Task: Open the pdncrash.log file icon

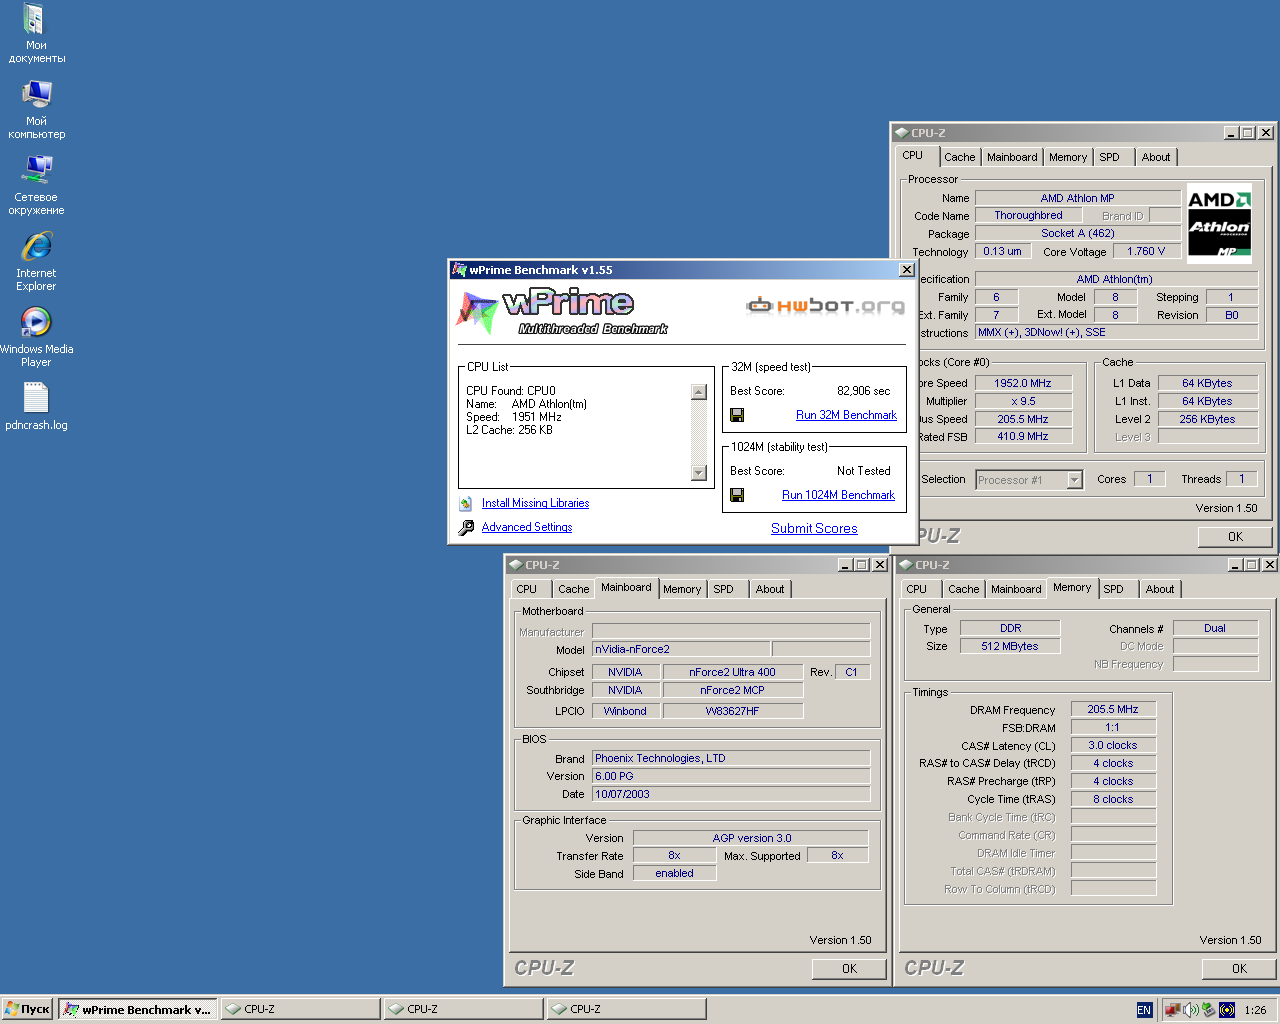Action: click(x=36, y=406)
